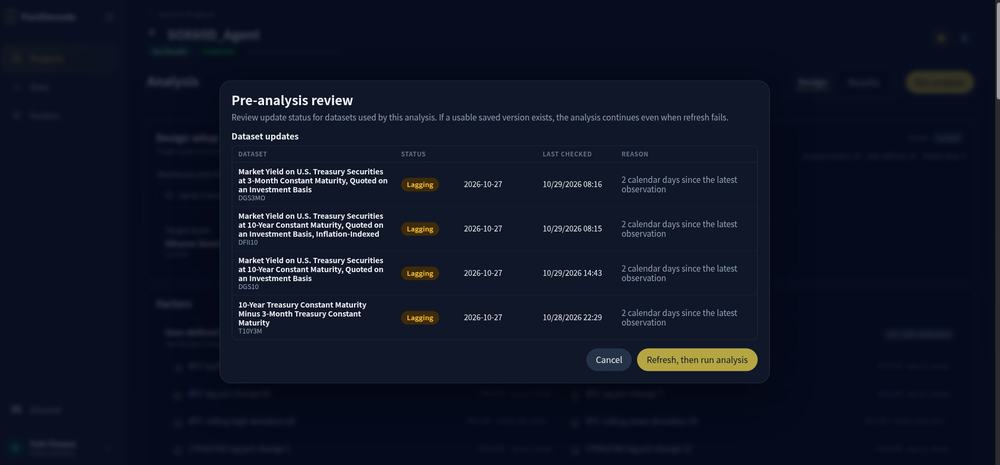This screenshot has width=1000, height=465.
Task: Click the Inflation-Indexed 10-Year dataset name
Action: (x=311, y=225)
